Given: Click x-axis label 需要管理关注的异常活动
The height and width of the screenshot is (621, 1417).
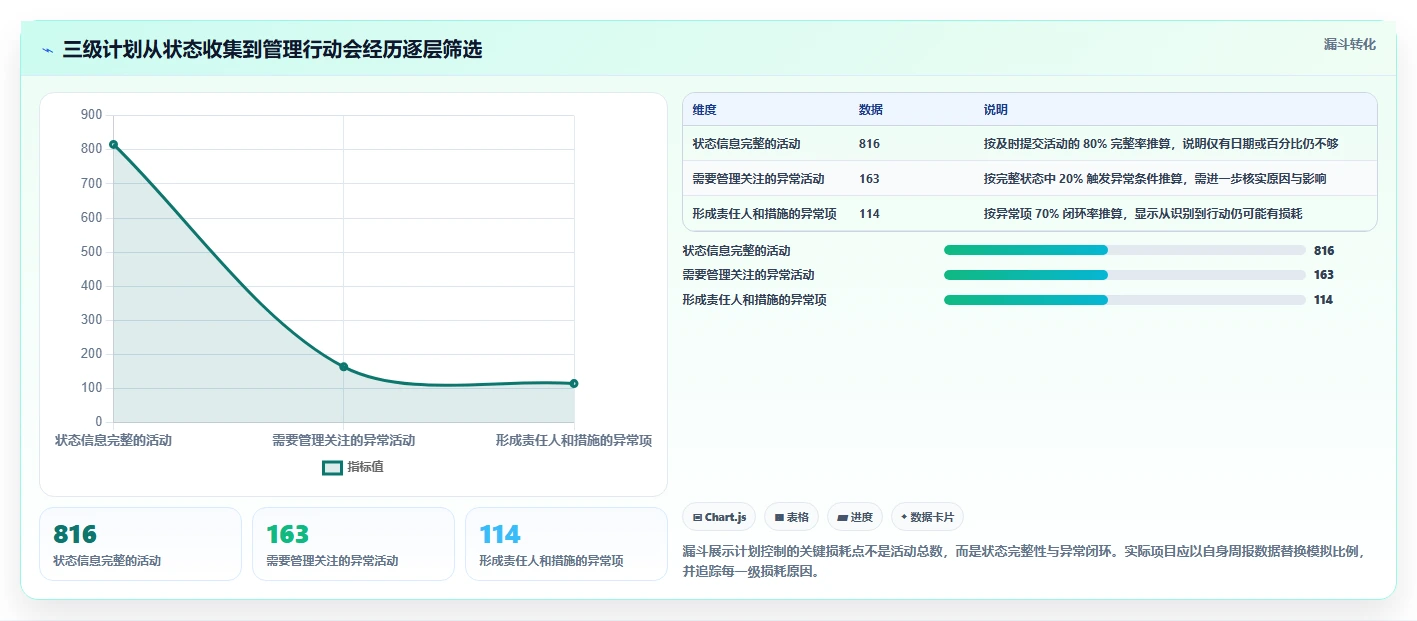Looking at the screenshot, I should click(x=343, y=440).
